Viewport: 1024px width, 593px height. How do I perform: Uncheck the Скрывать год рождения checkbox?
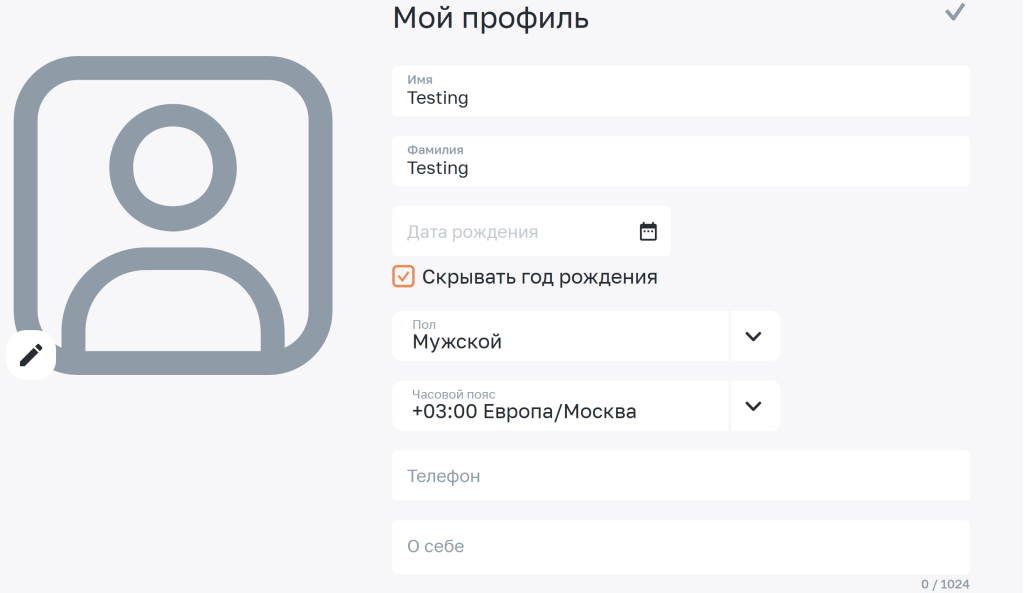pos(403,276)
